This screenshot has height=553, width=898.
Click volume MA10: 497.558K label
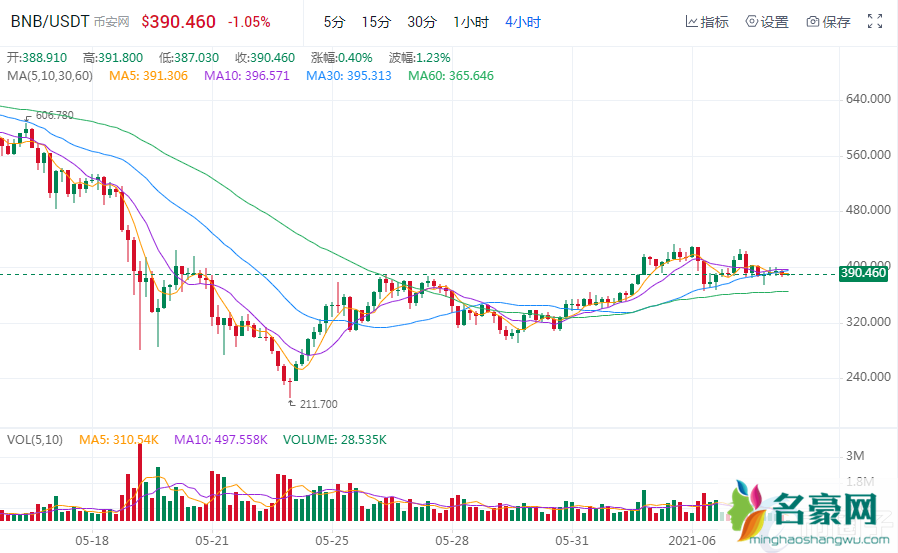(x=221, y=440)
